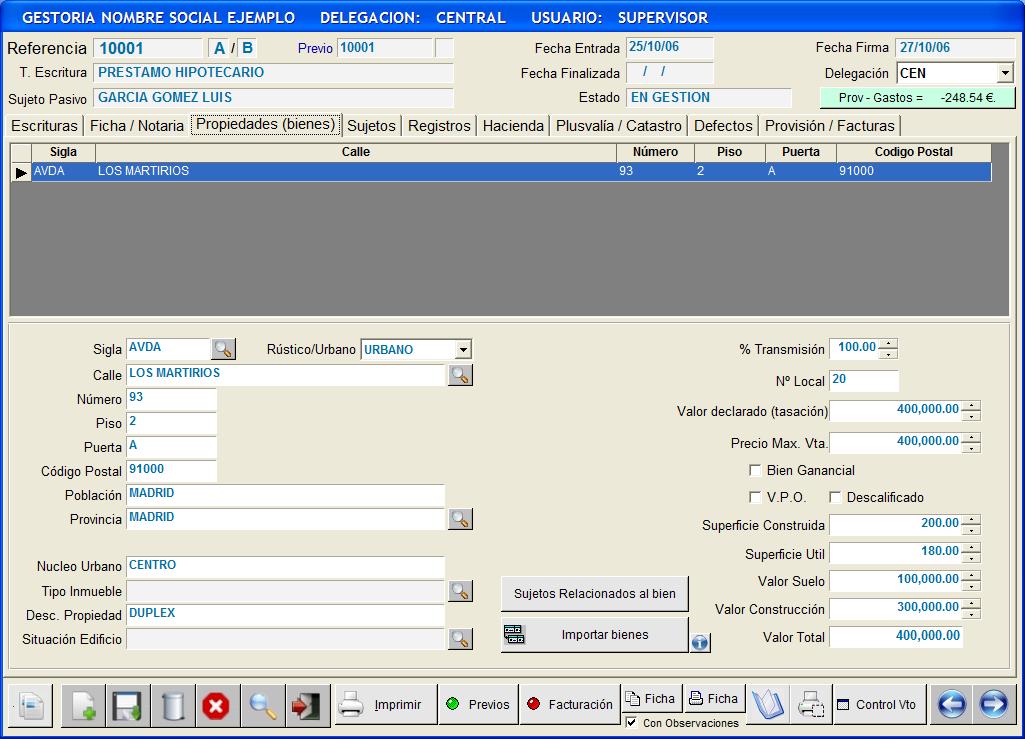Click the blue info icon near Importar bienes
Screen dimensions: 1025x739
699,643
